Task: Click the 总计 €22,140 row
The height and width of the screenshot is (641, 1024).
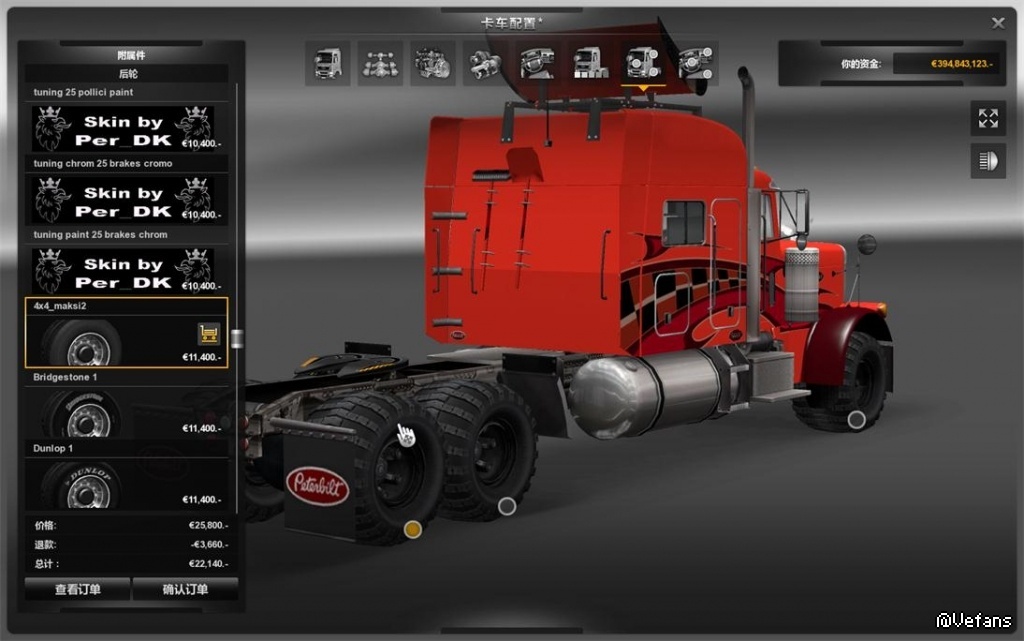Action: click(131, 563)
